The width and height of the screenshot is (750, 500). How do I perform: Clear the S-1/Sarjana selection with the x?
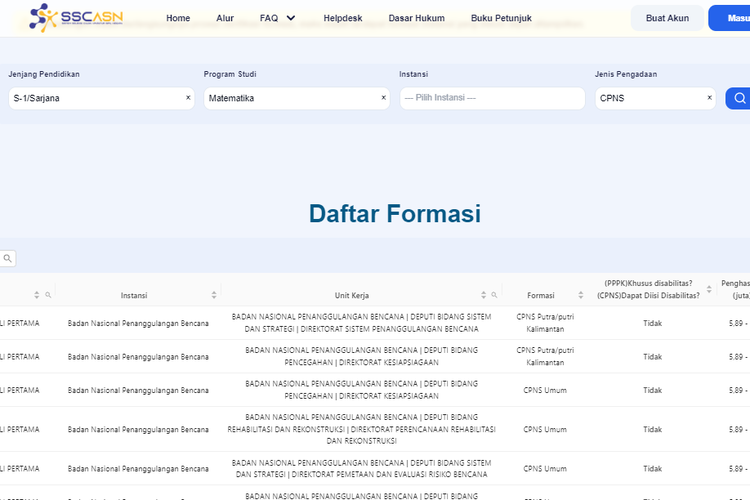click(188, 98)
